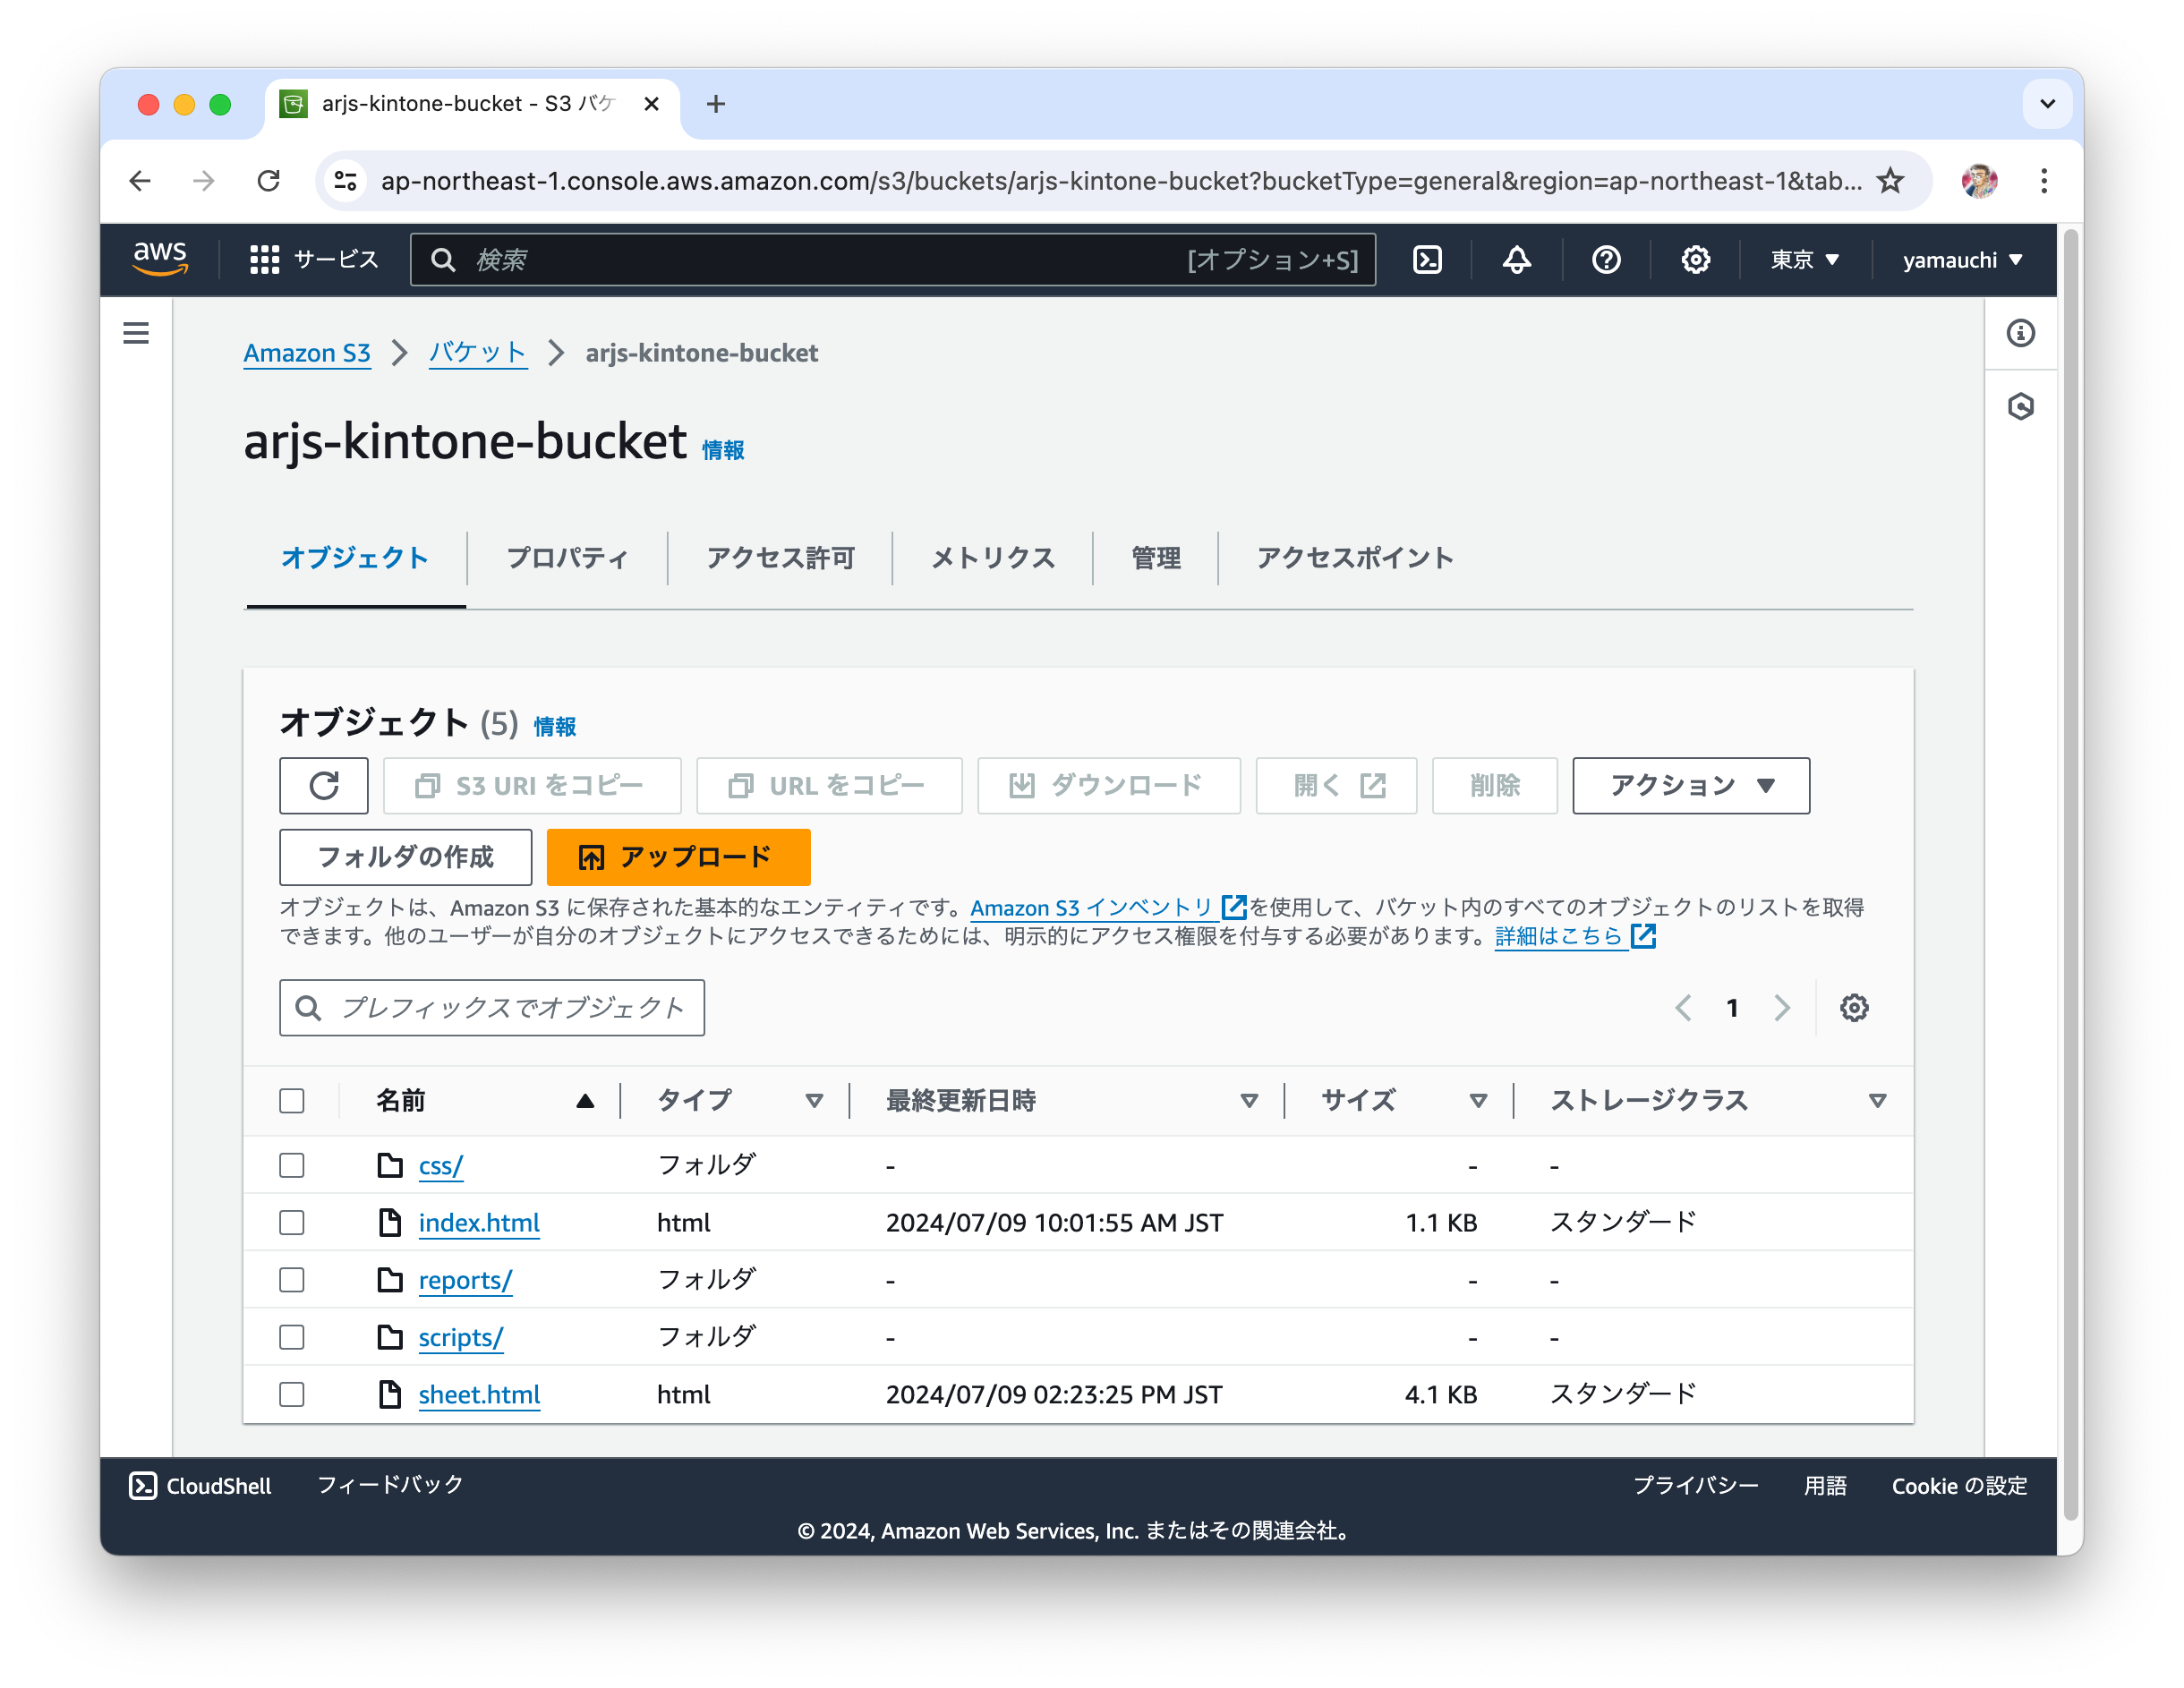Screen dimensions: 2184x1688
Task: Click the scripts folder icon
Action: [x=390, y=1337]
